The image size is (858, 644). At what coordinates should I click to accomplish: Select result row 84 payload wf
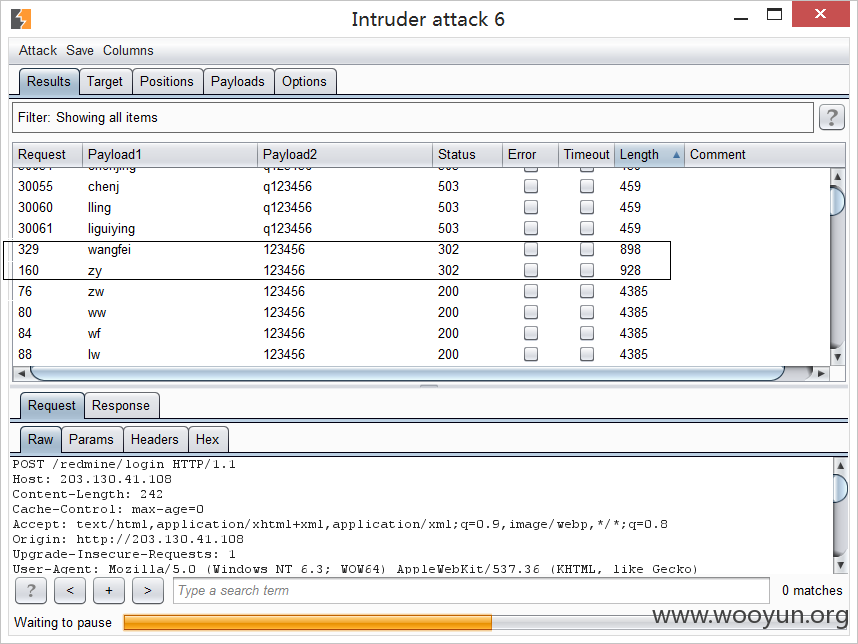[x=421, y=334]
